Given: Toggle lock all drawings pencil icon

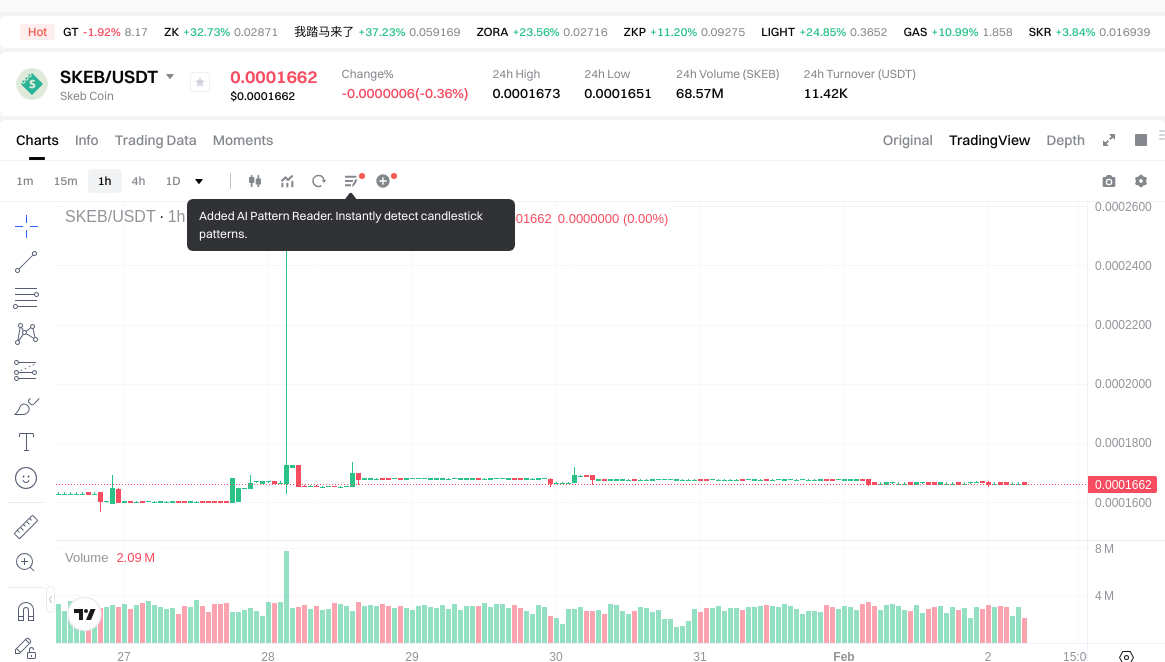Looking at the screenshot, I should point(26,647).
